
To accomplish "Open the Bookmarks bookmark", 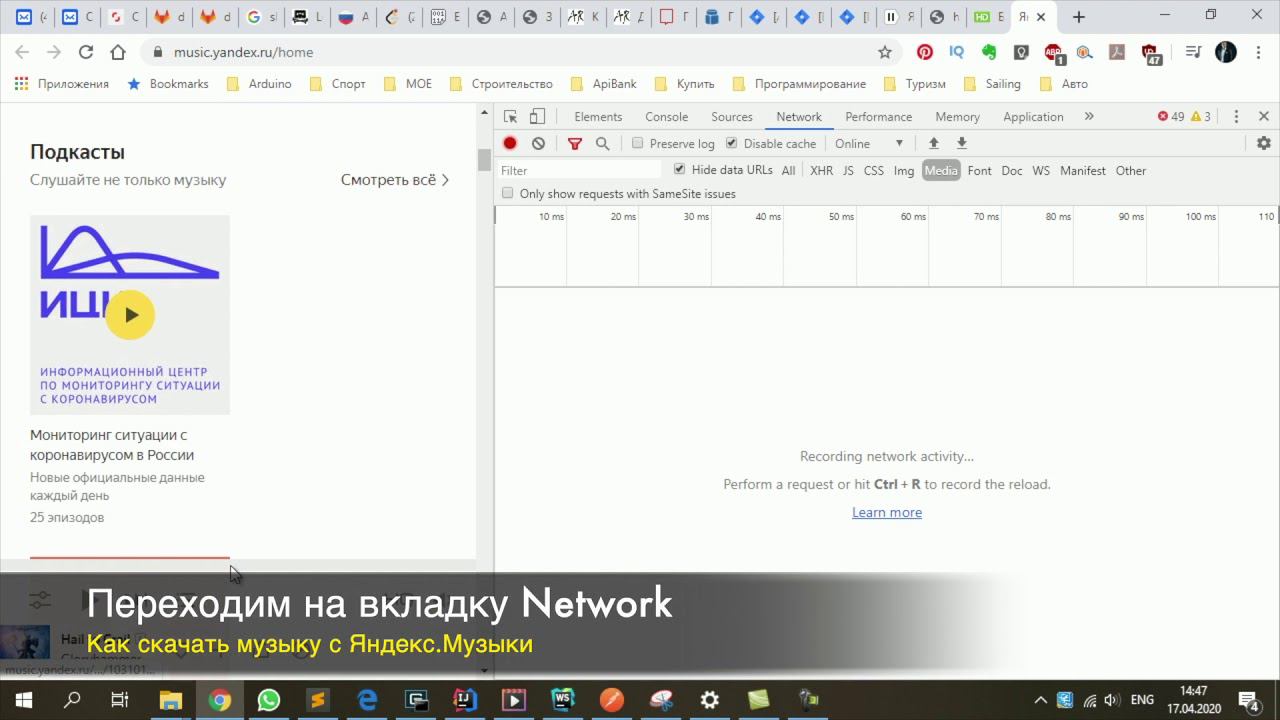I will [x=168, y=84].
